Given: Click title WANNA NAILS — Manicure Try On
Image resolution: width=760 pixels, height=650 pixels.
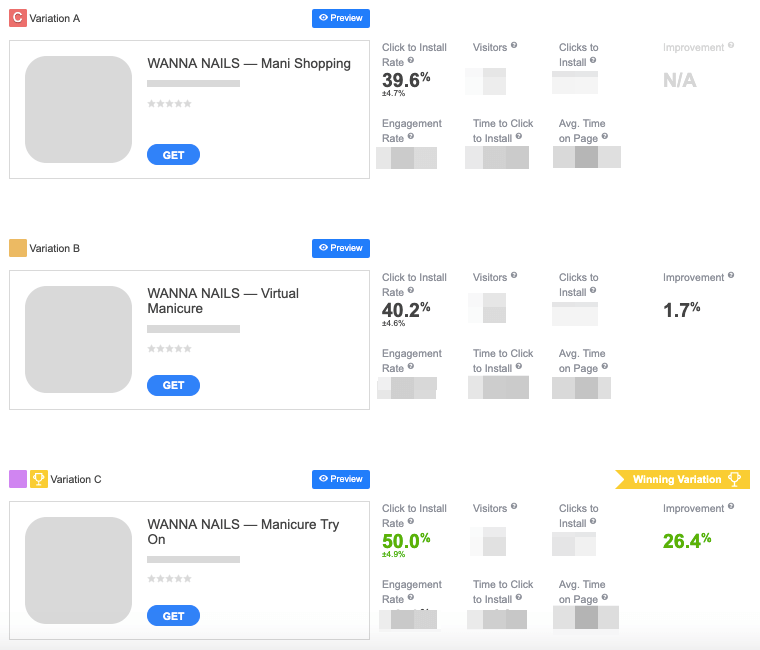Looking at the screenshot, I should (243, 532).
